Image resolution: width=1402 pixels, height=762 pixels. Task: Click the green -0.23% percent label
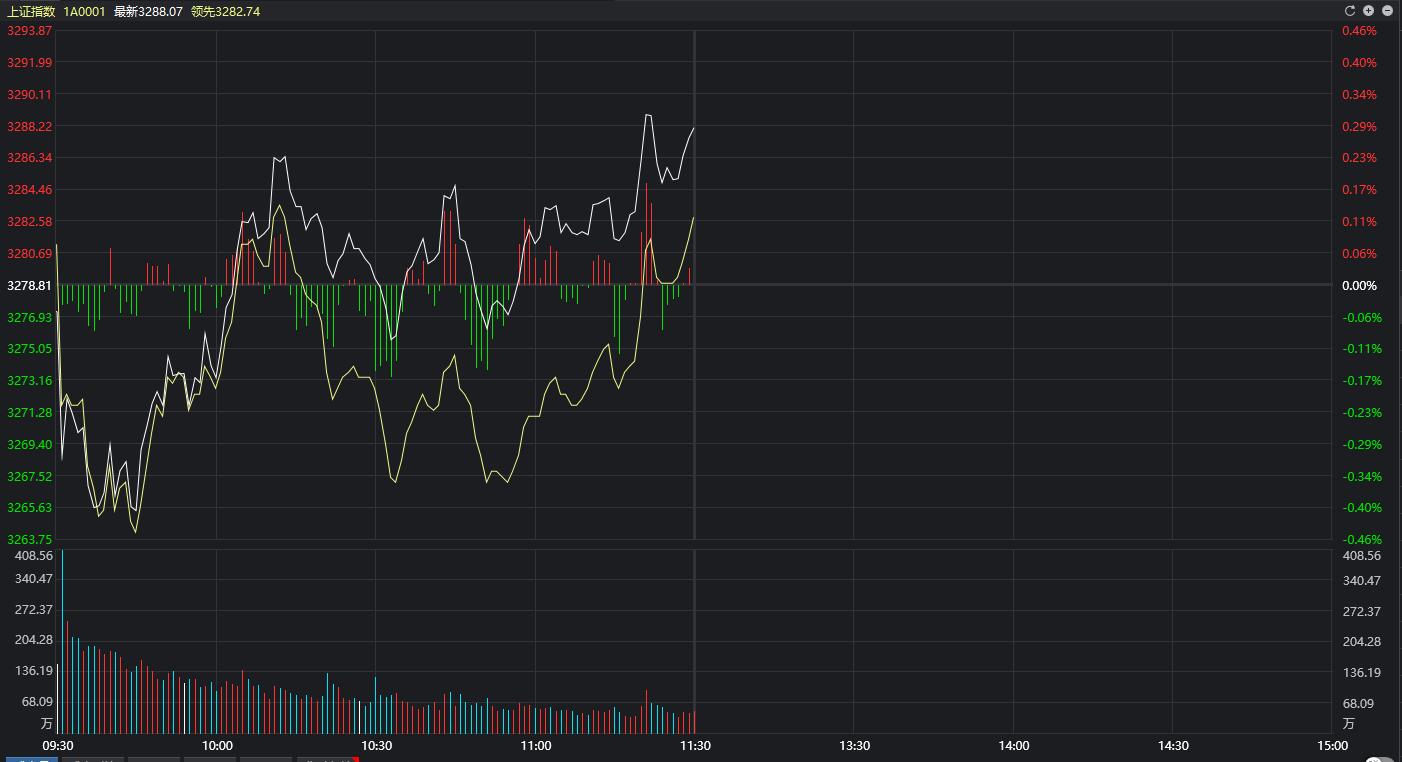(1362, 413)
